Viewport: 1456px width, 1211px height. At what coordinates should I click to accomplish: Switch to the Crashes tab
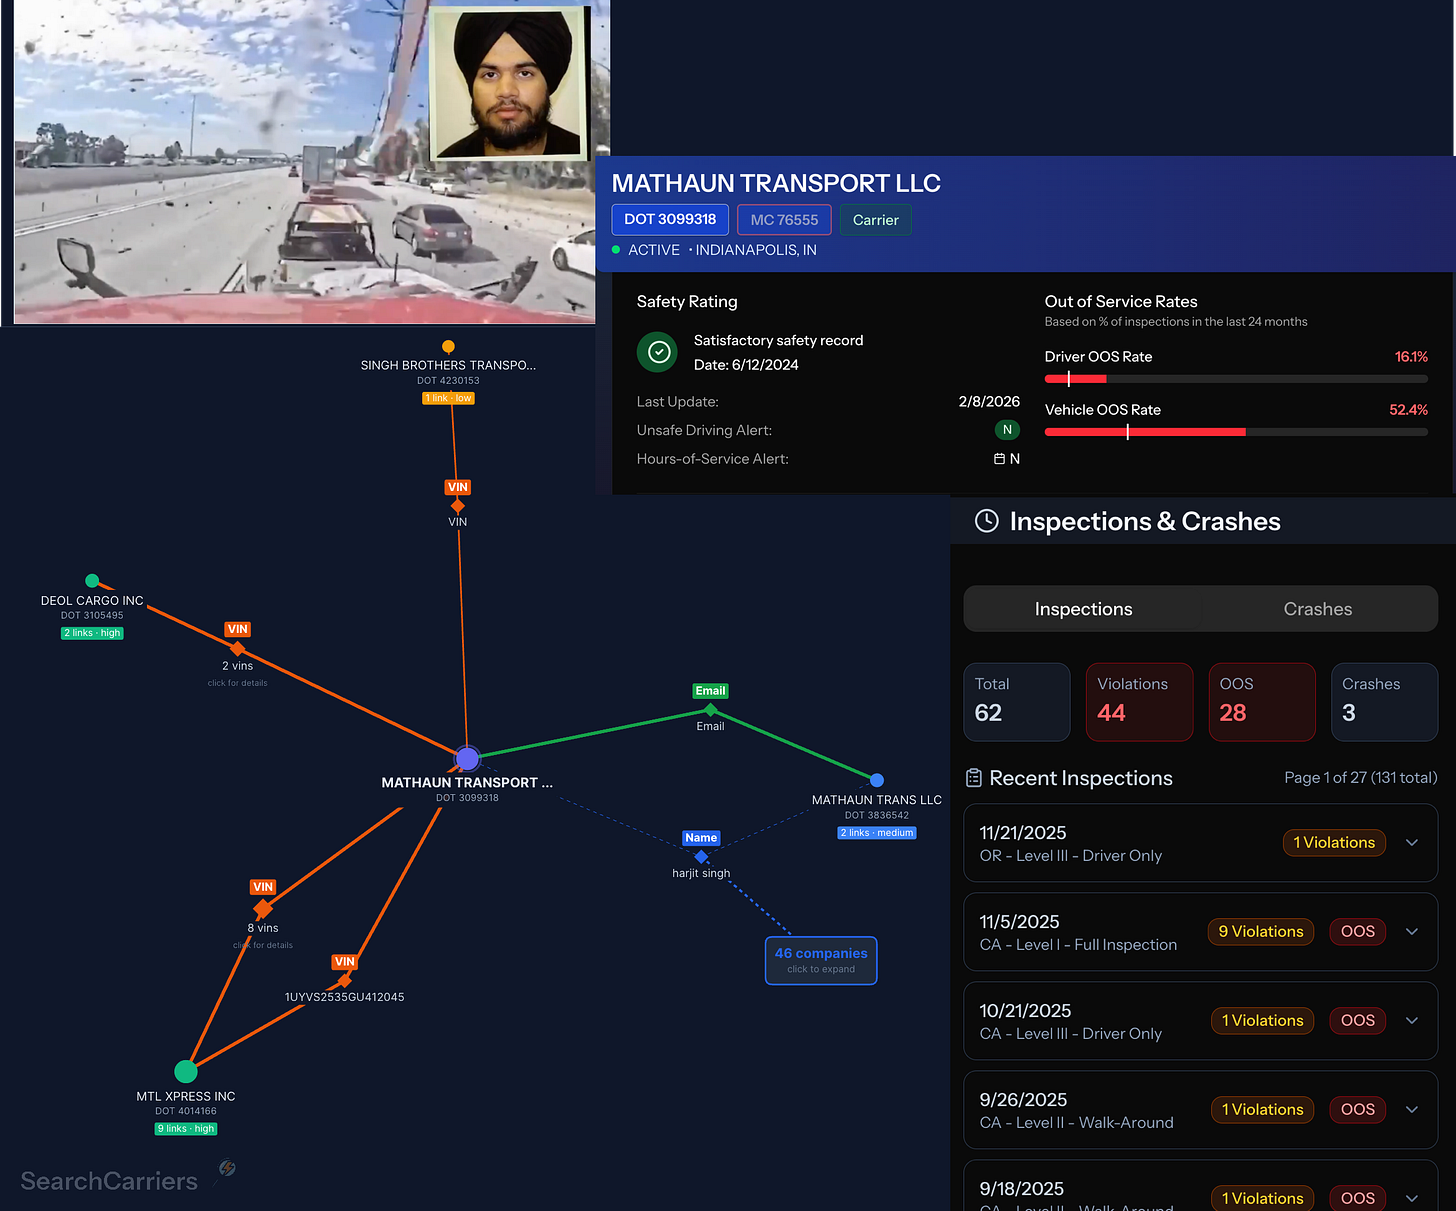(1318, 609)
